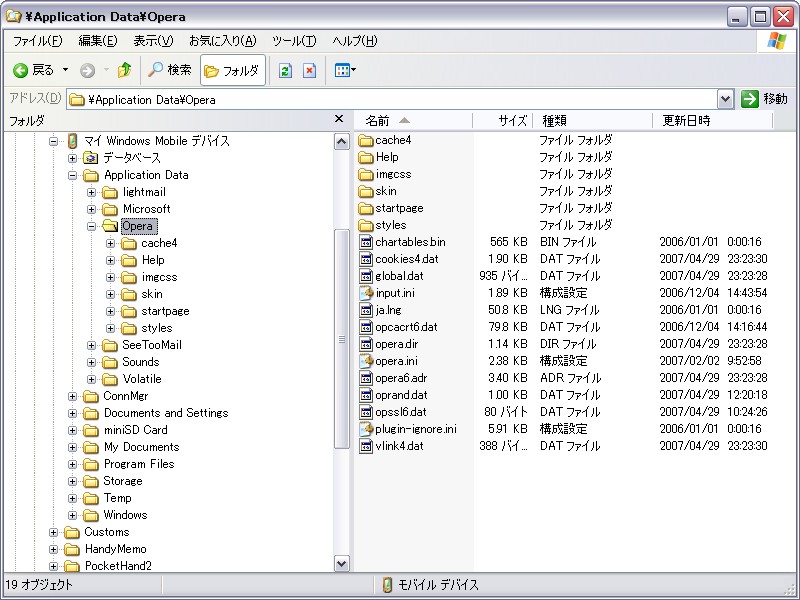The height and width of the screenshot is (600, 800).
Task: Open the Views mode dropdown icon
Action: (x=345, y=70)
